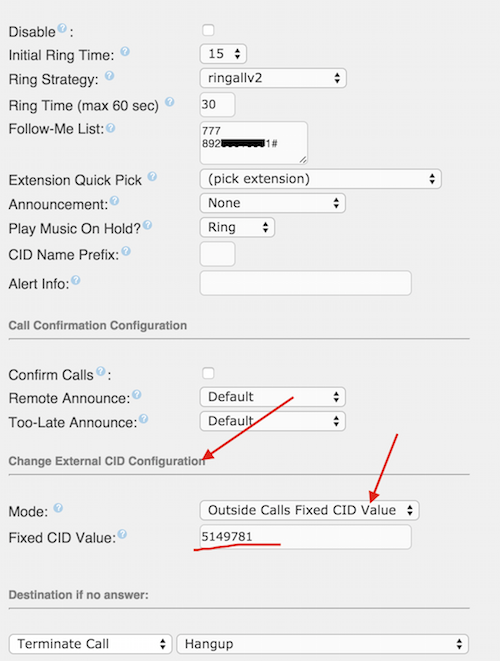Click the Fixed CID Value input field
This screenshot has width=500, height=661.
[x=306, y=537]
